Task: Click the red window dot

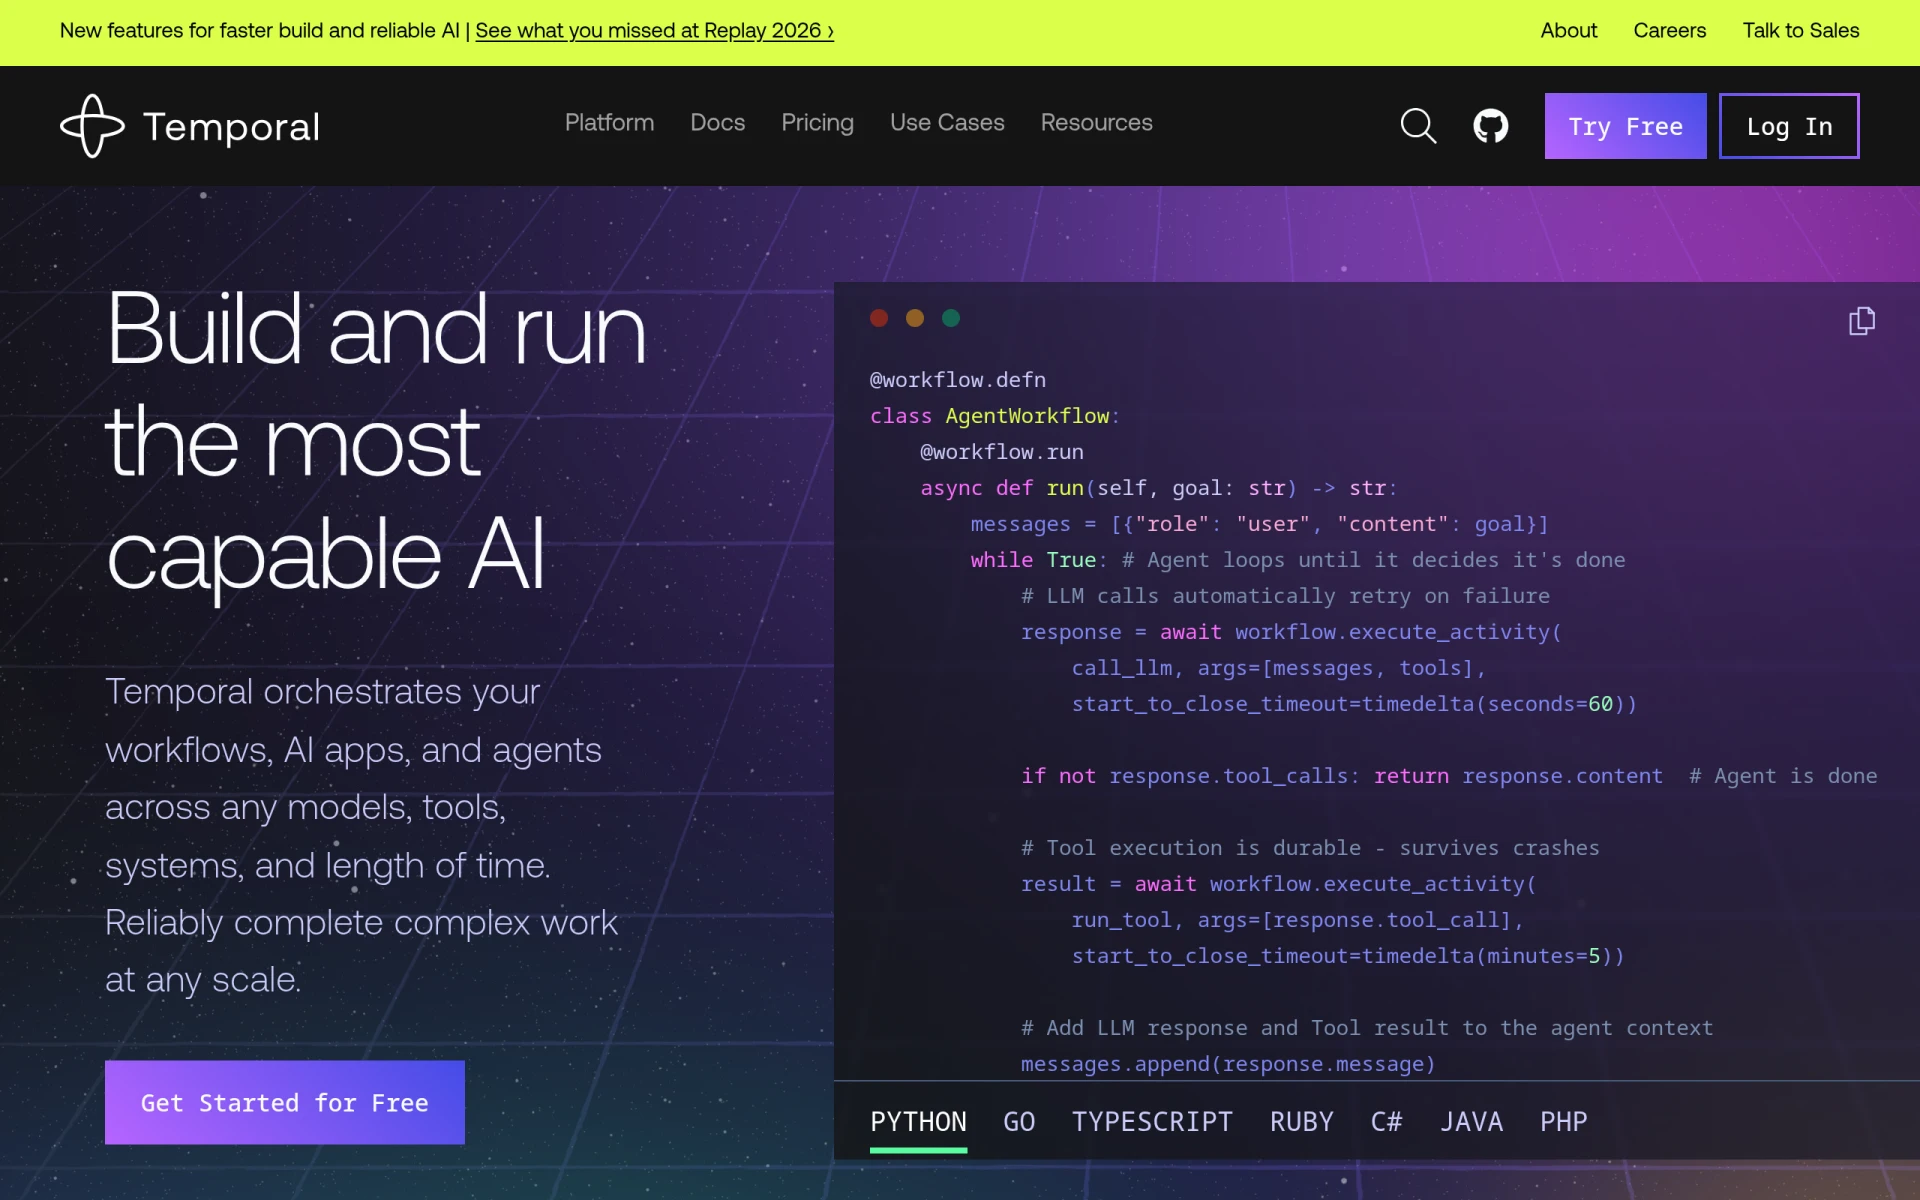Action: click(x=879, y=318)
